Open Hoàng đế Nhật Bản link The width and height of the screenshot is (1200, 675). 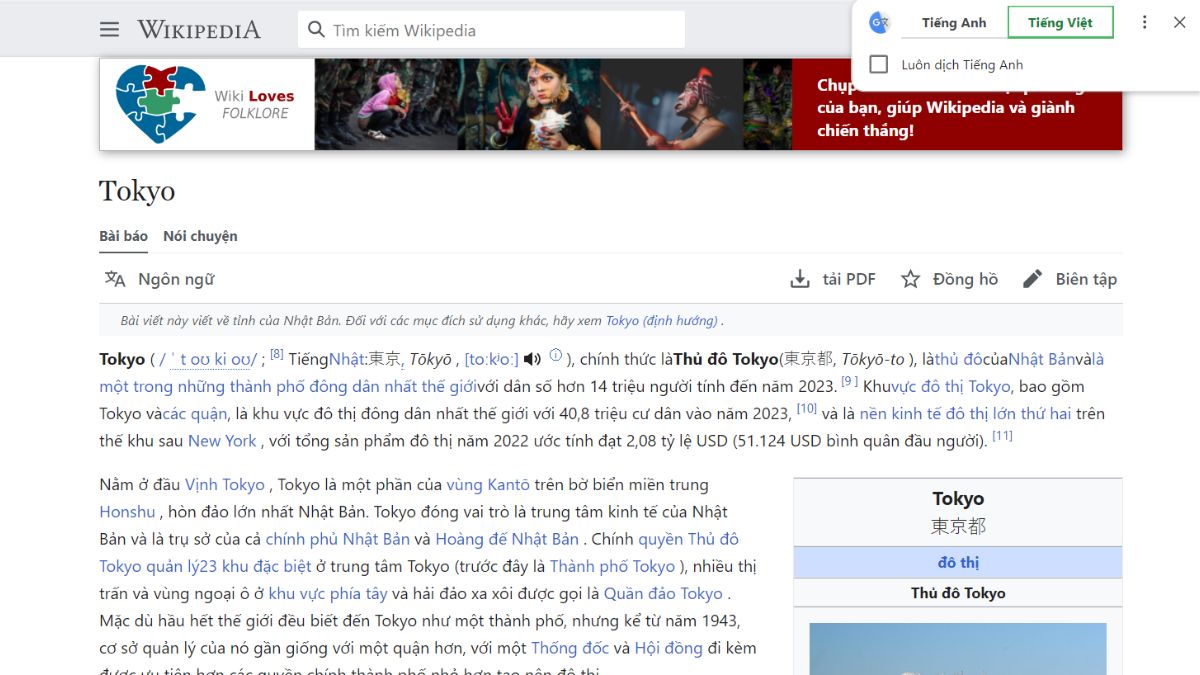click(x=507, y=538)
